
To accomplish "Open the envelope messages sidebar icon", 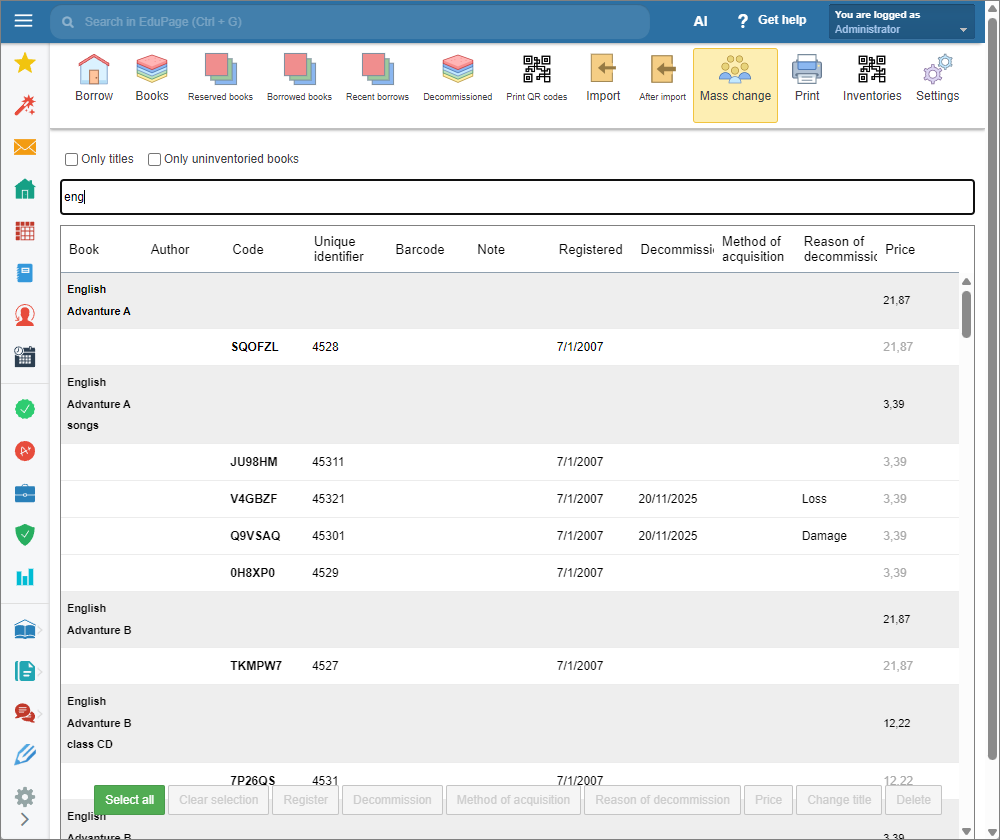I will 25,147.
